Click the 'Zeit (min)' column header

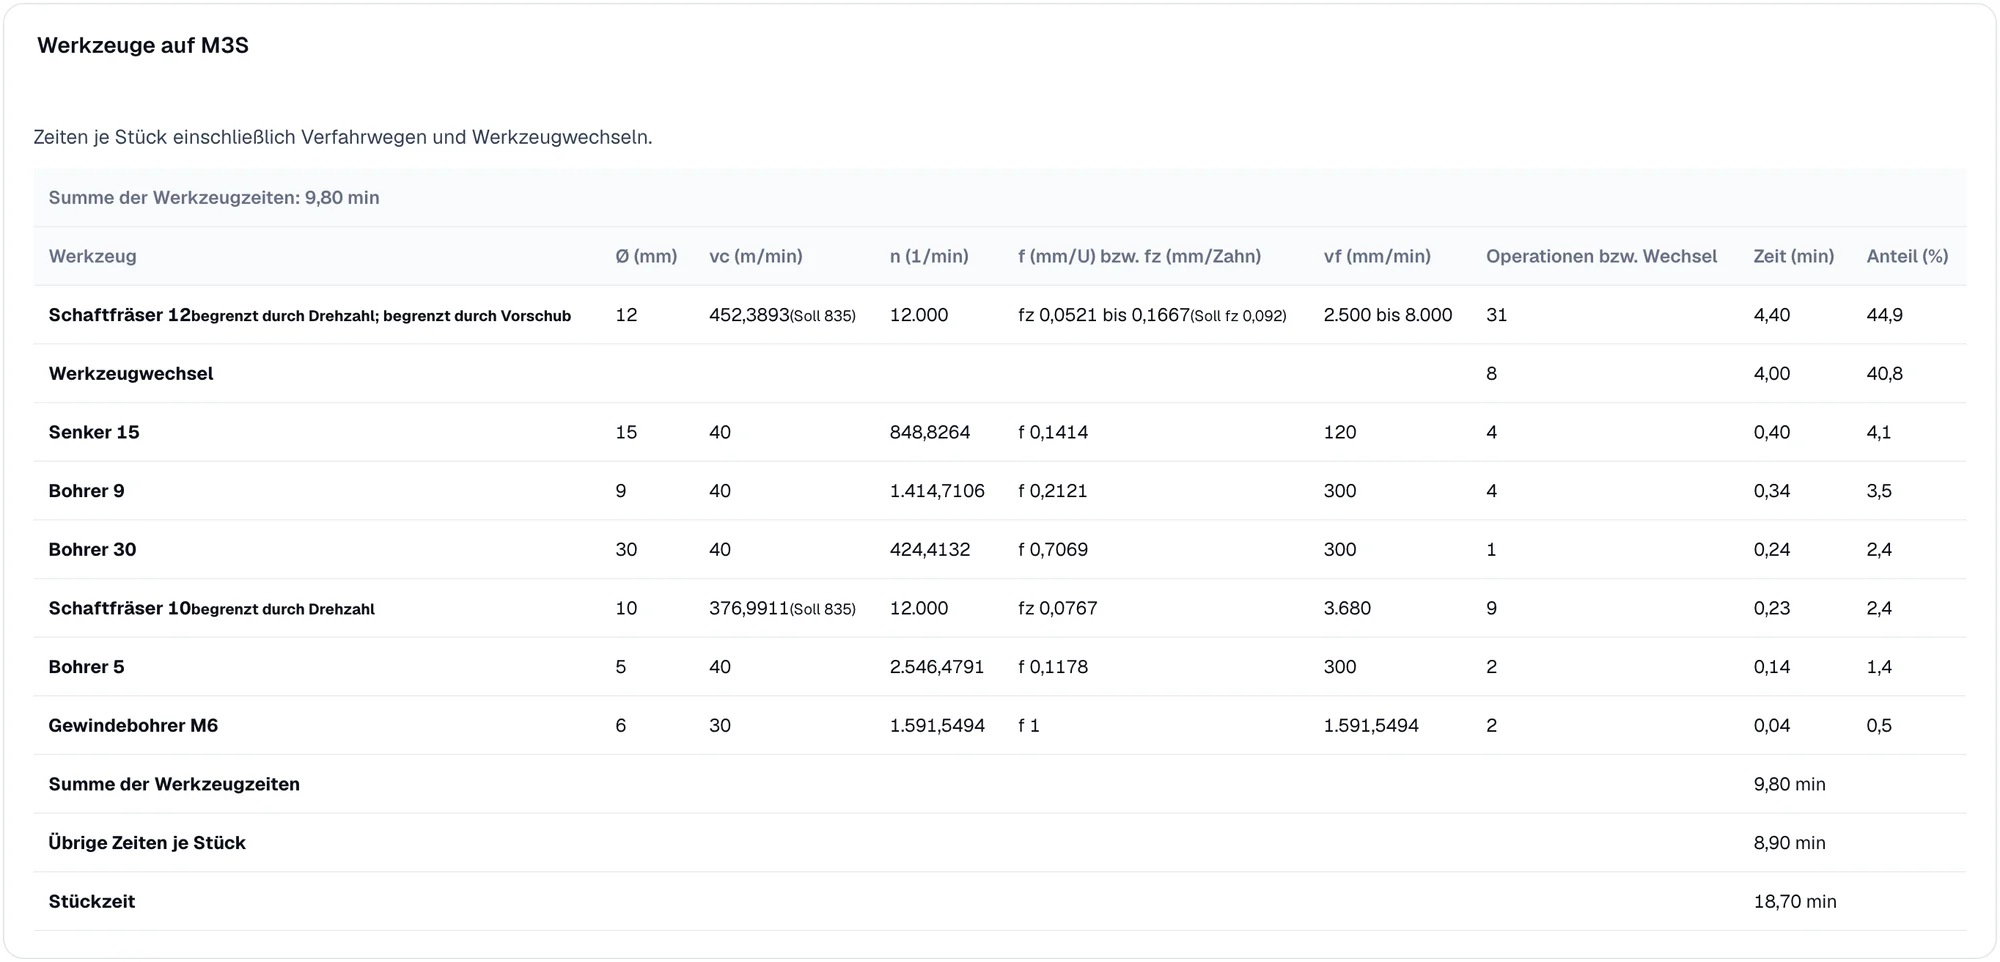1793,256
